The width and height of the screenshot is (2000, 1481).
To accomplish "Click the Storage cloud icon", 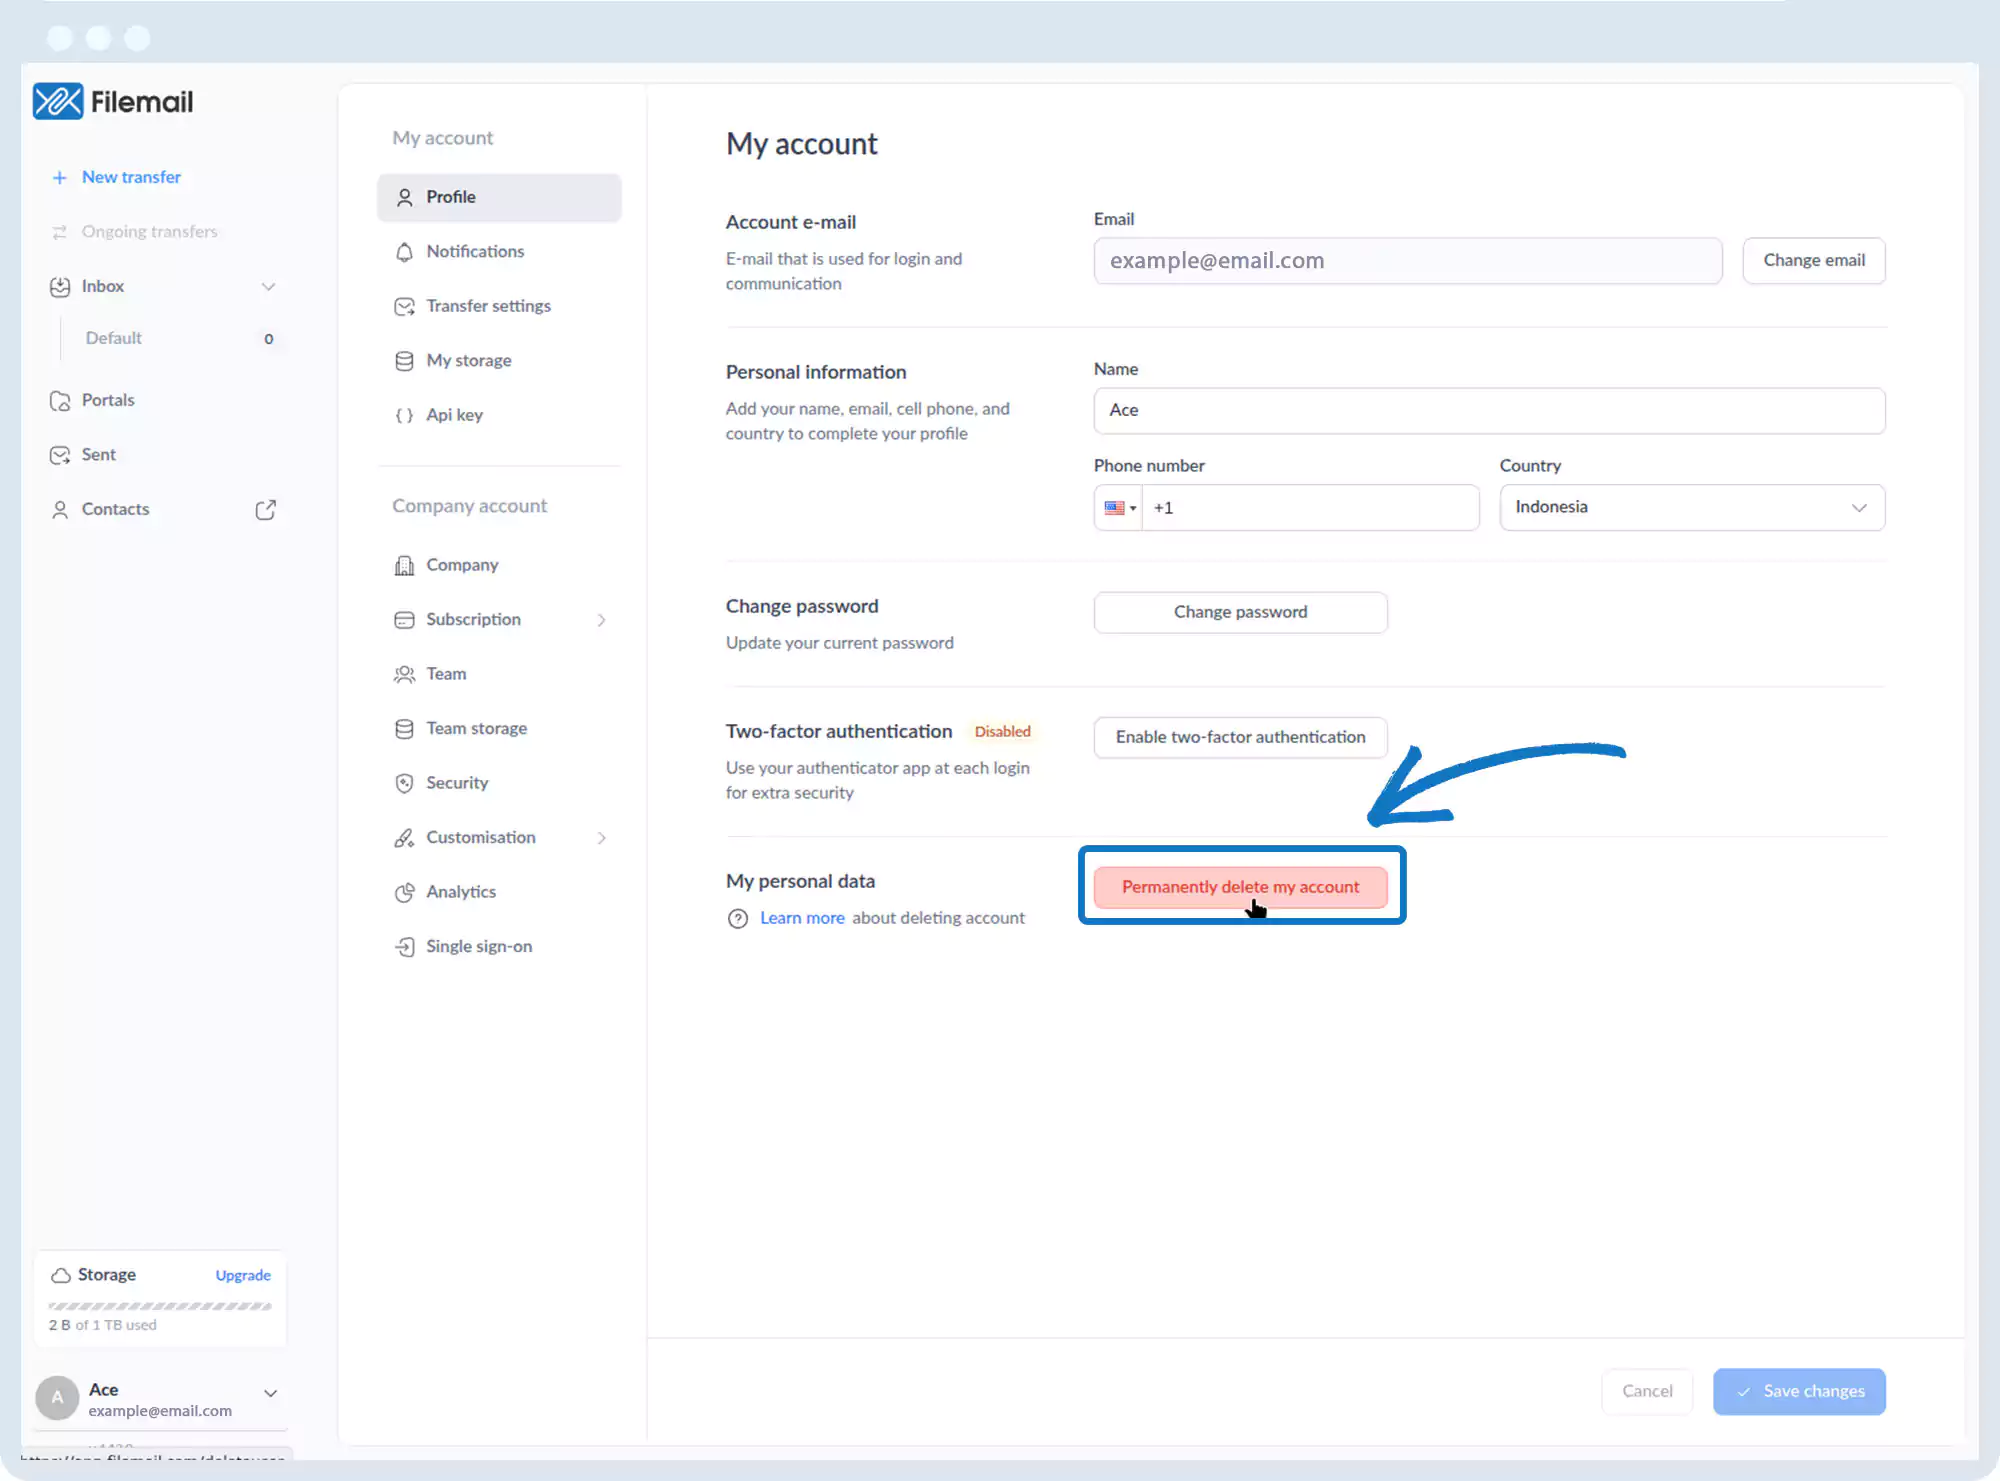I will click(x=61, y=1275).
